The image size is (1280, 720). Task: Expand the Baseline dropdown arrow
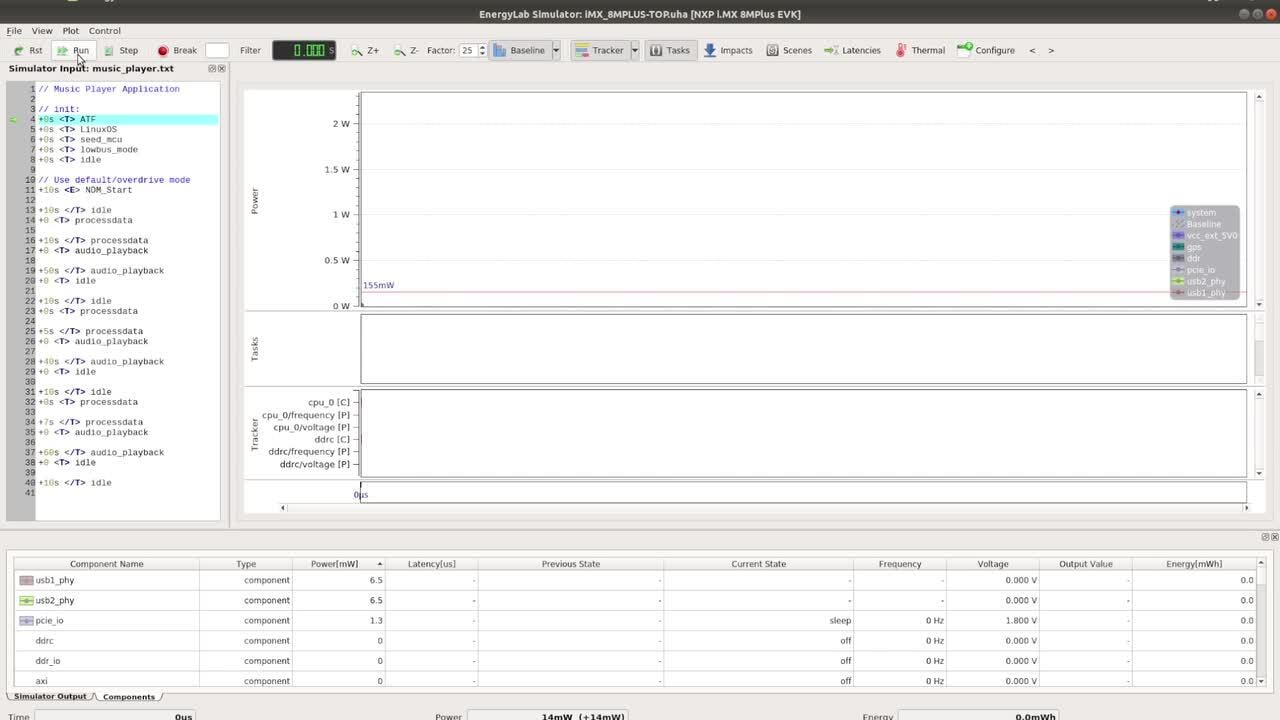(556, 50)
